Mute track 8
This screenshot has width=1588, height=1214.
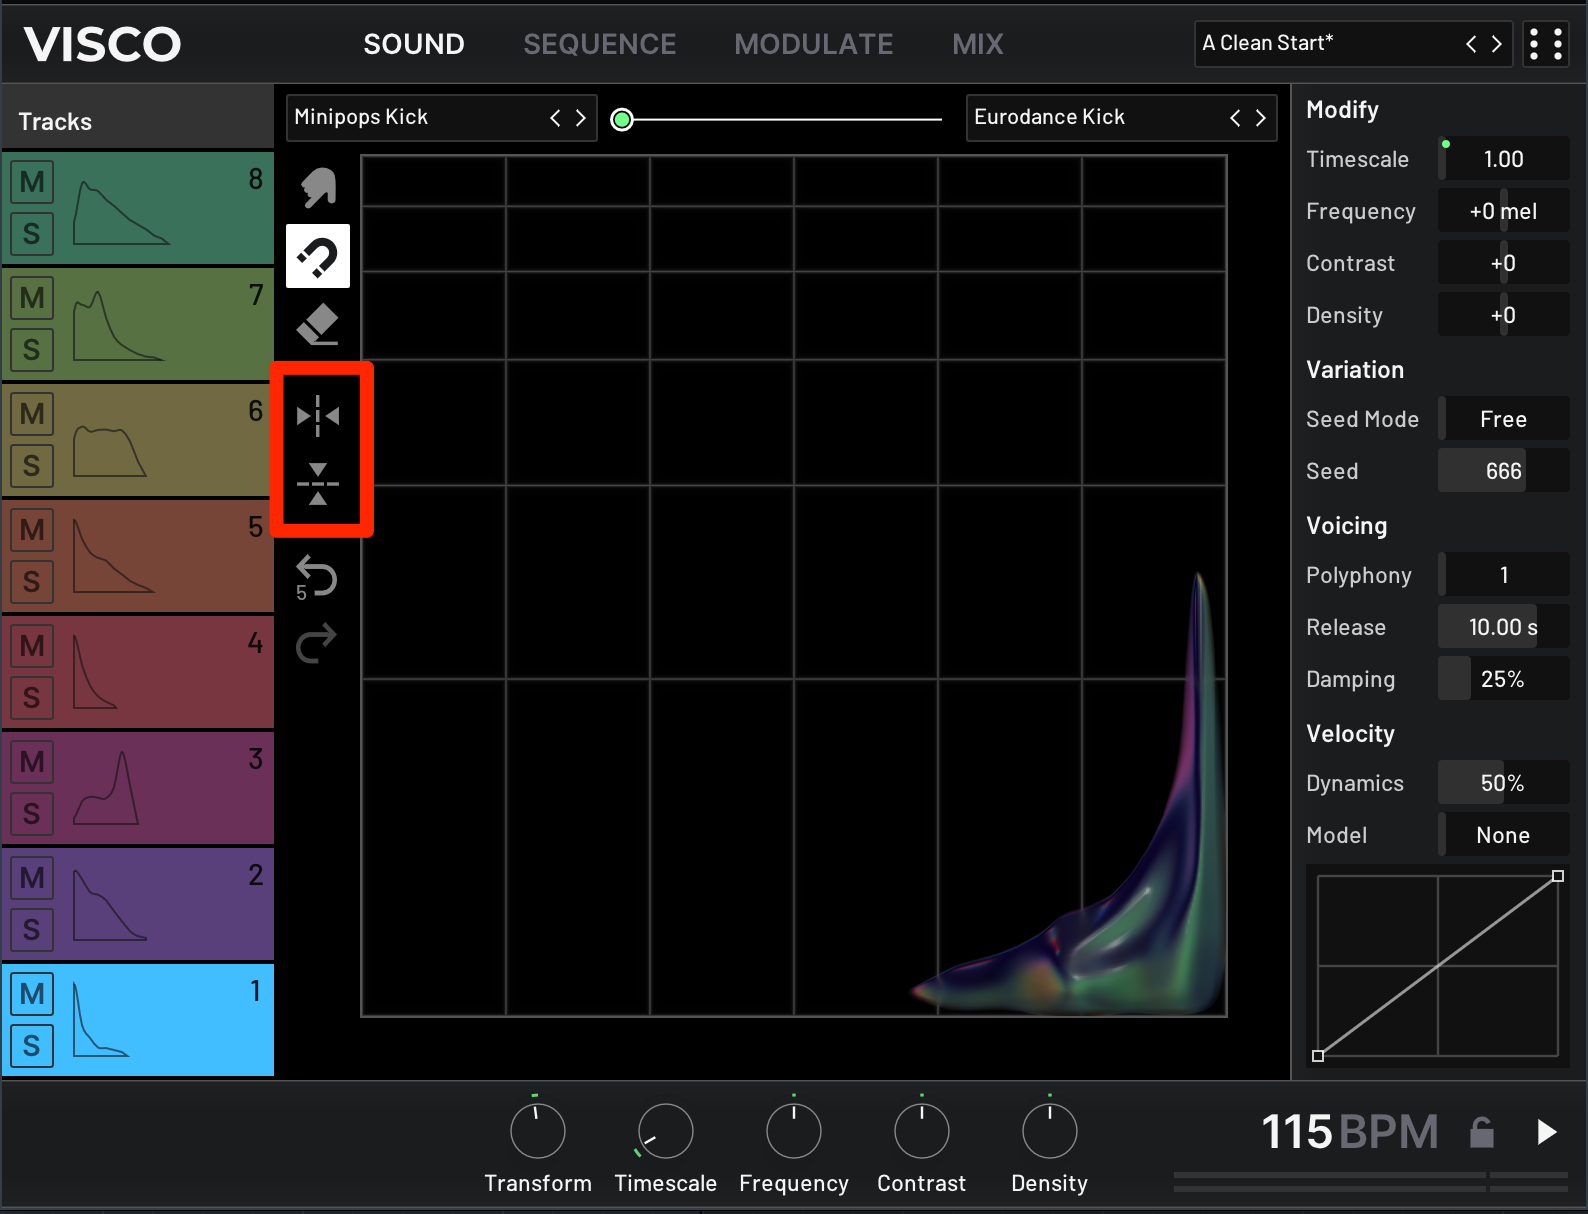[32, 182]
